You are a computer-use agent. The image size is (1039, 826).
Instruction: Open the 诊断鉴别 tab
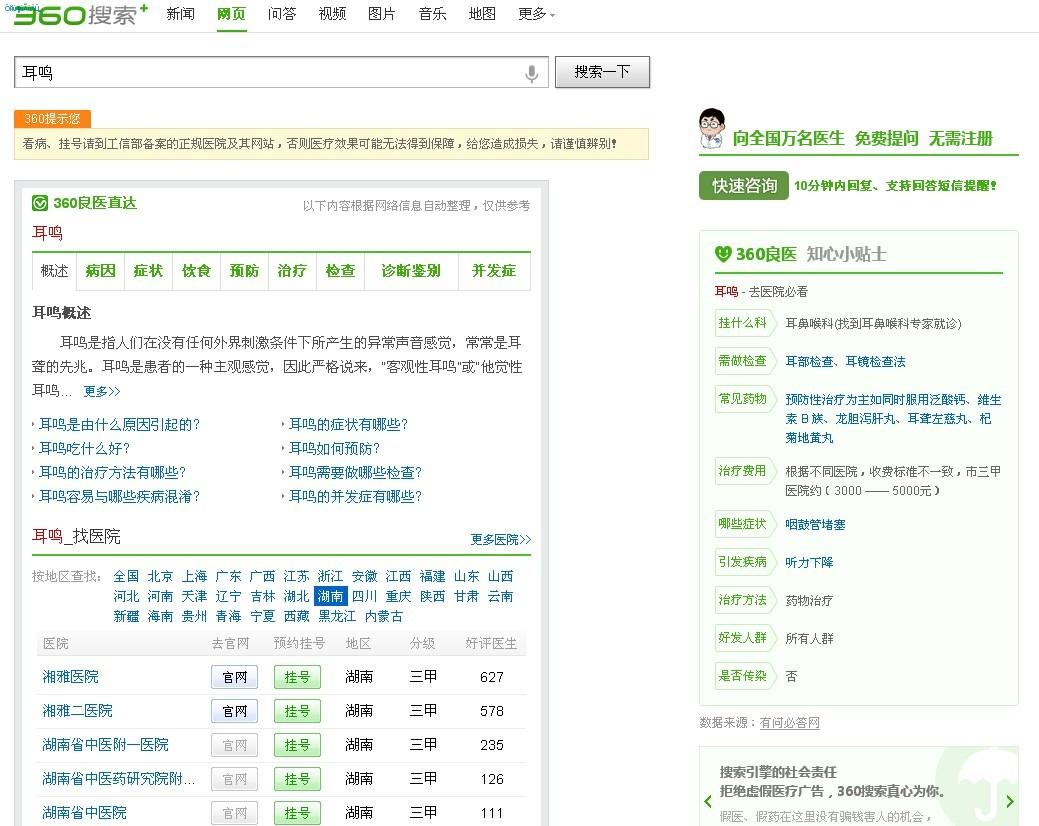410,271
